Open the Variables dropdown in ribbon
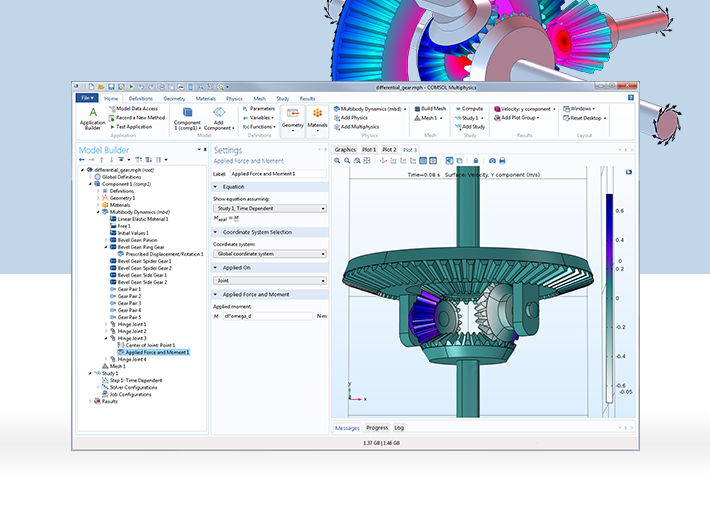This screenshot has height=523, width=710. click(x=259, y=118)
